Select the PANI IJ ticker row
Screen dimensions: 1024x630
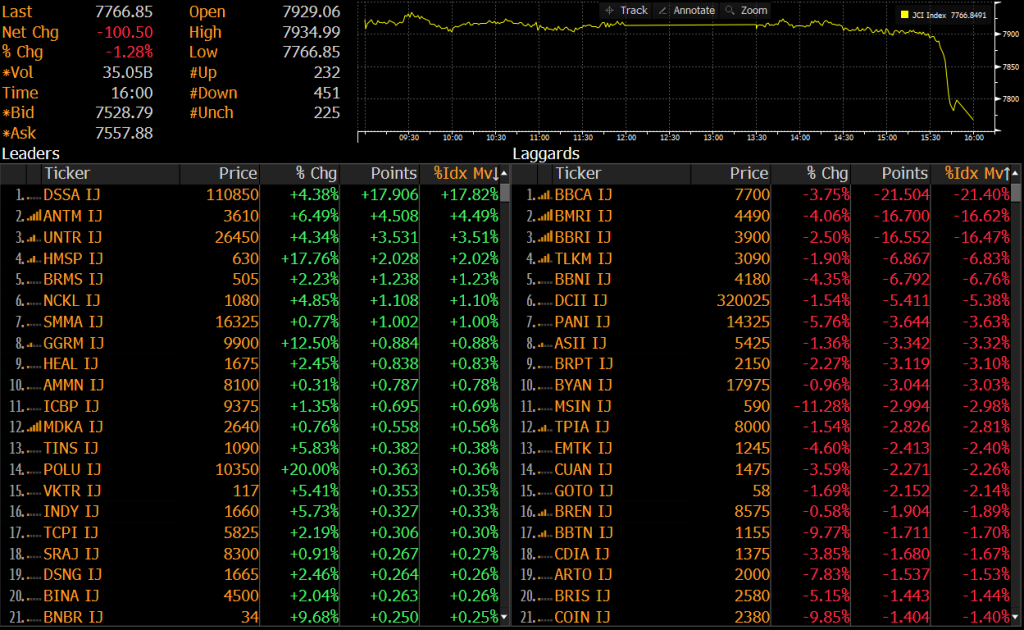coord(761,322)
